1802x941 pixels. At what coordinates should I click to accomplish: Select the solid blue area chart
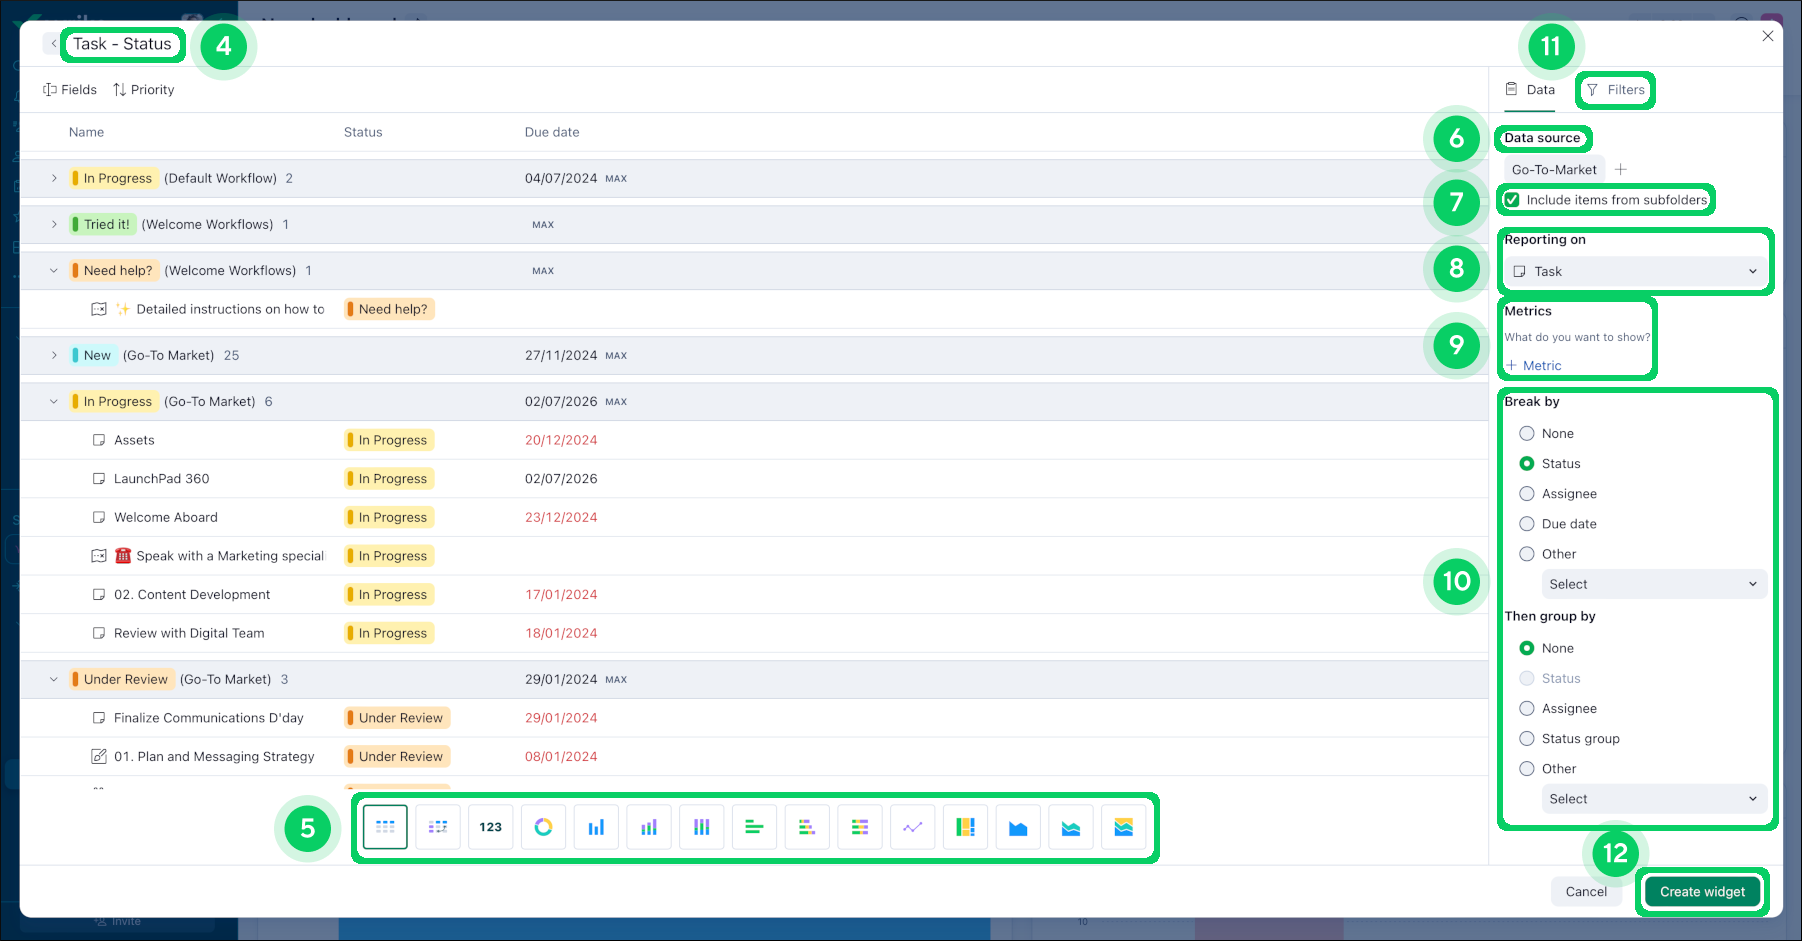(1018, 827)
